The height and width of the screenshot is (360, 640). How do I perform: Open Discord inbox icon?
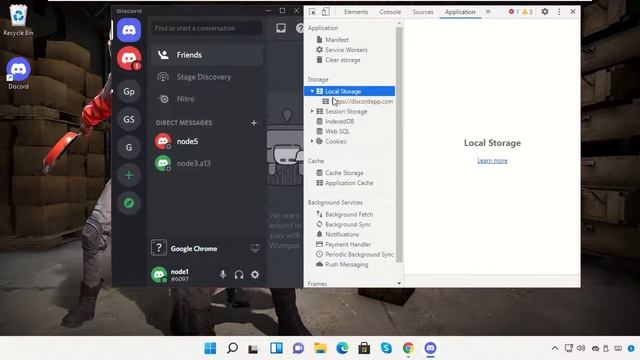tap(281, 28)
